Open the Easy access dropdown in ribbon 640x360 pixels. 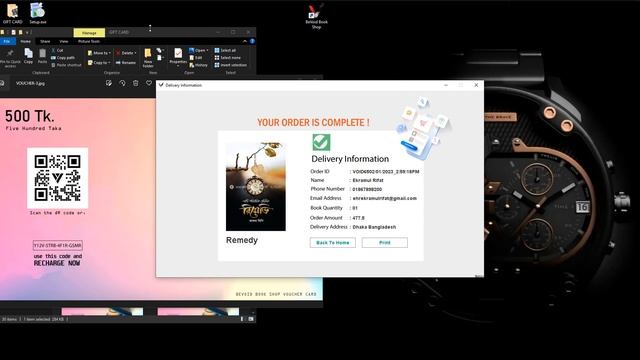160,58
